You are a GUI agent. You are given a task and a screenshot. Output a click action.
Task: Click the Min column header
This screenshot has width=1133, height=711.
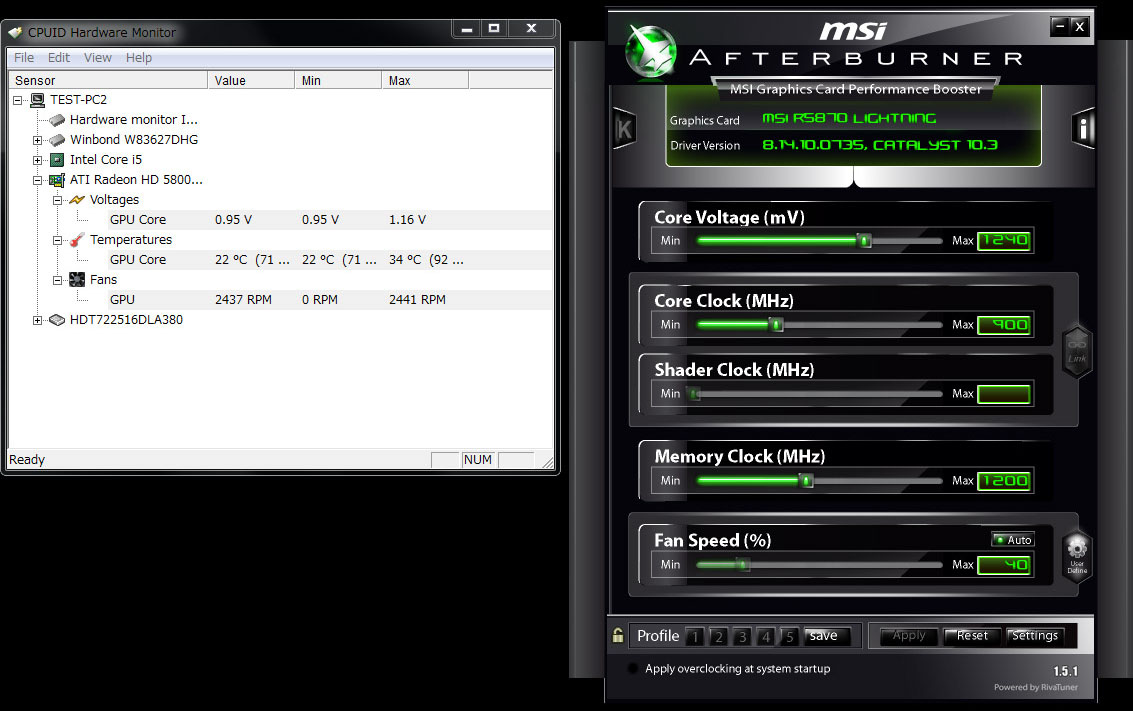coord(338,80)
